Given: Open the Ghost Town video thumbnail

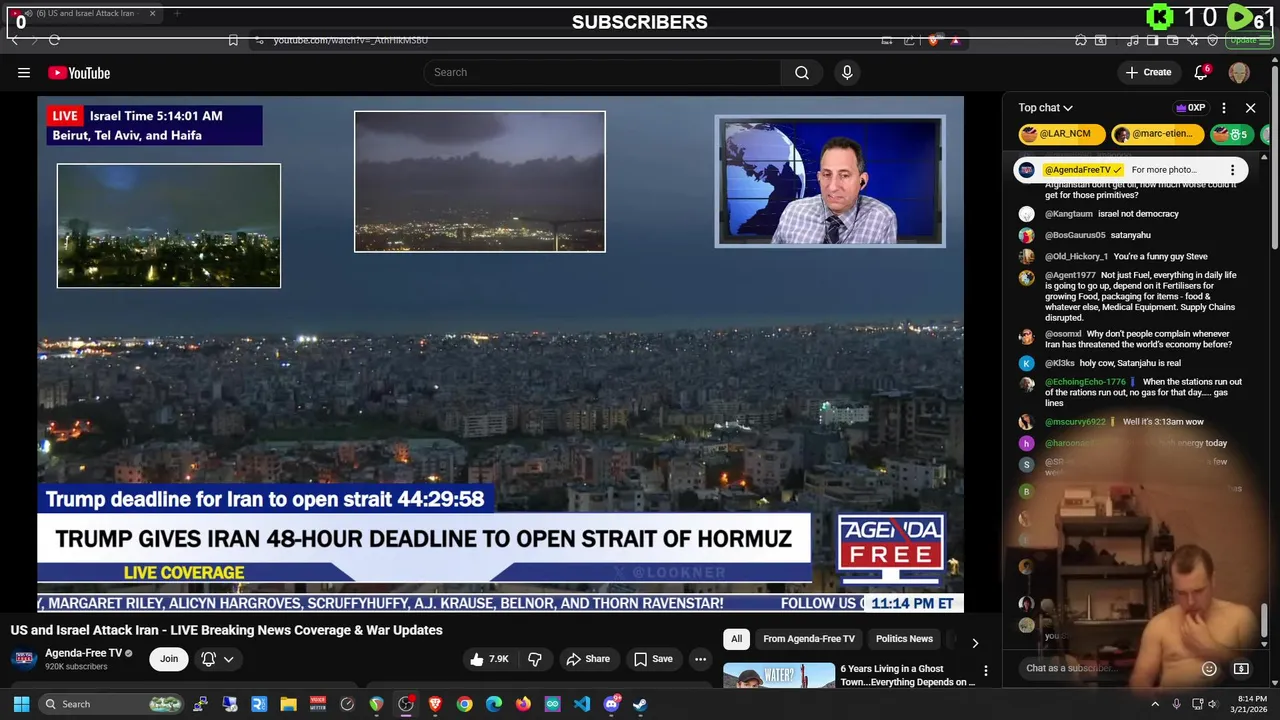Looking at the screenshot, I should pos(779,675).
